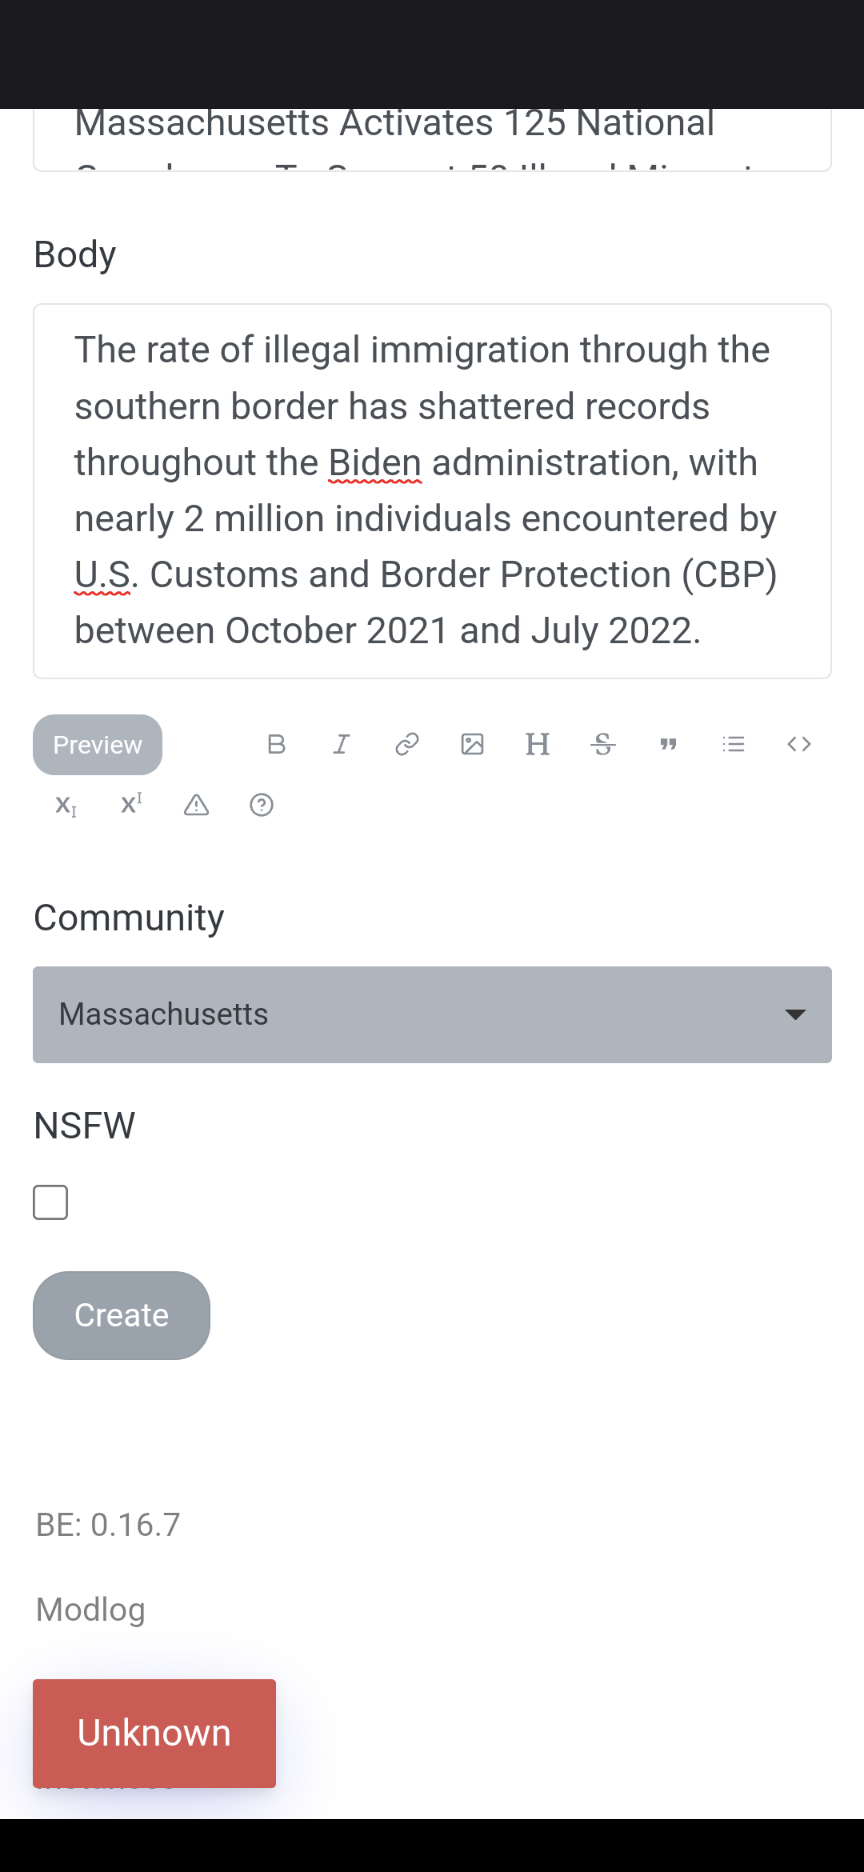
Task: Apply italic formatting in the editor
Action: click(x=341, y=744)
